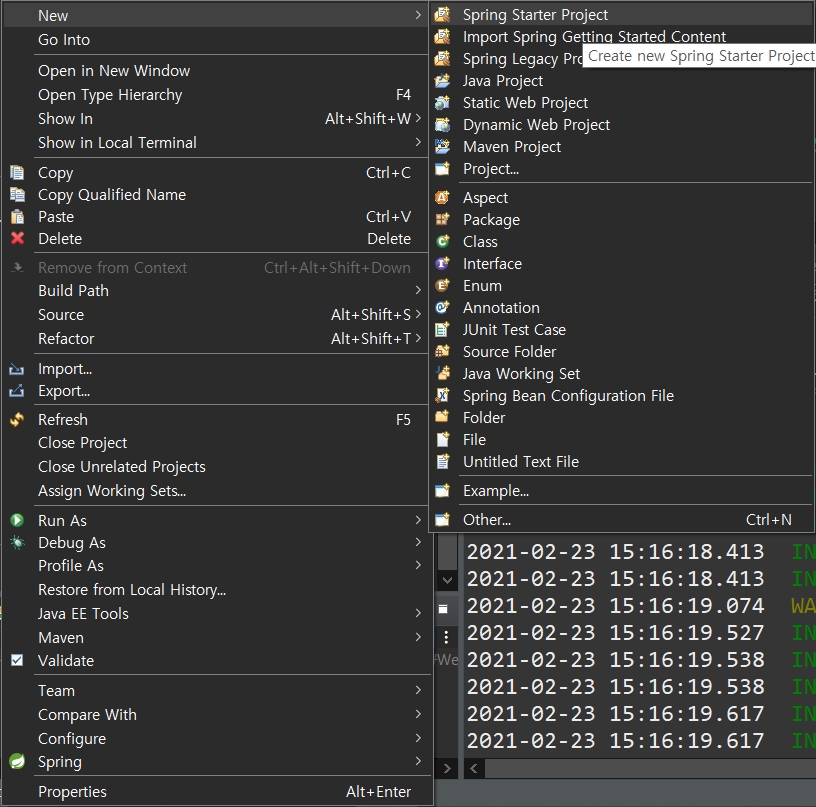Click the Java Working Set icon
Image resolution: width=816 pixels, height=807 pixels.
coord(442,374)
